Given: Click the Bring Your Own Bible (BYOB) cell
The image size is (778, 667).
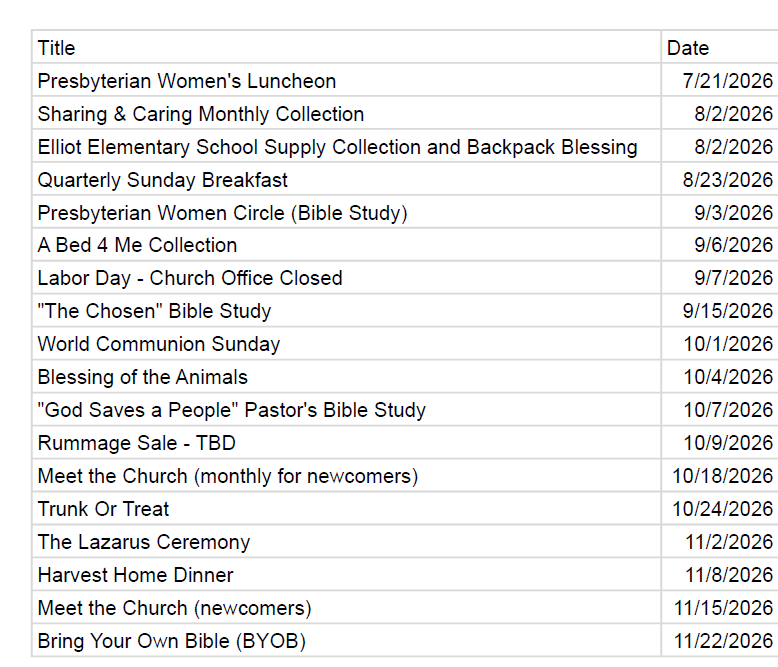Looking at the screenshot, I should click(x=346, y=640).
